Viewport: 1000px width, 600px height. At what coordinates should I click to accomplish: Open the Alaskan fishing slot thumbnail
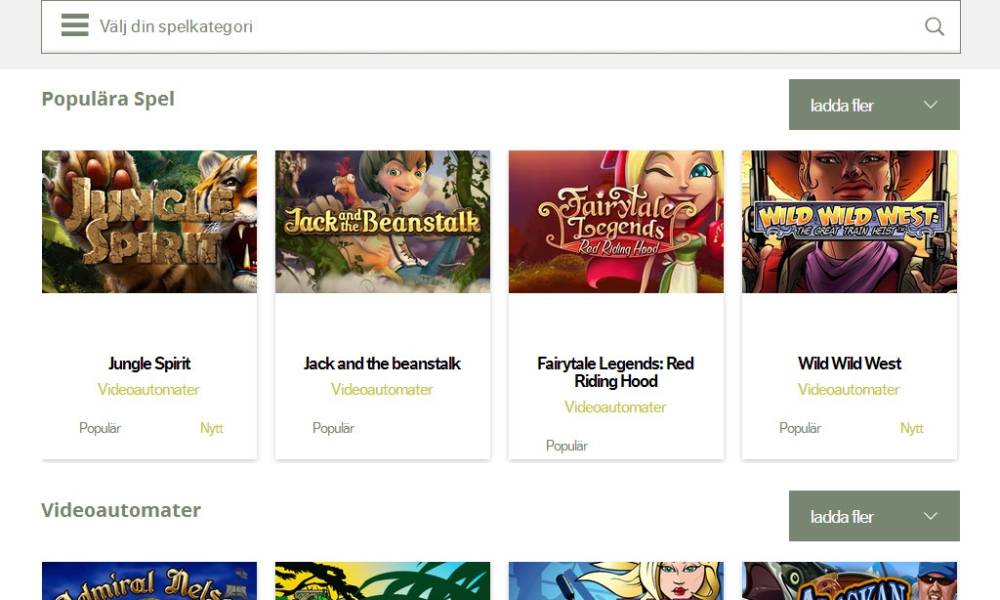[x=849, y=581]
